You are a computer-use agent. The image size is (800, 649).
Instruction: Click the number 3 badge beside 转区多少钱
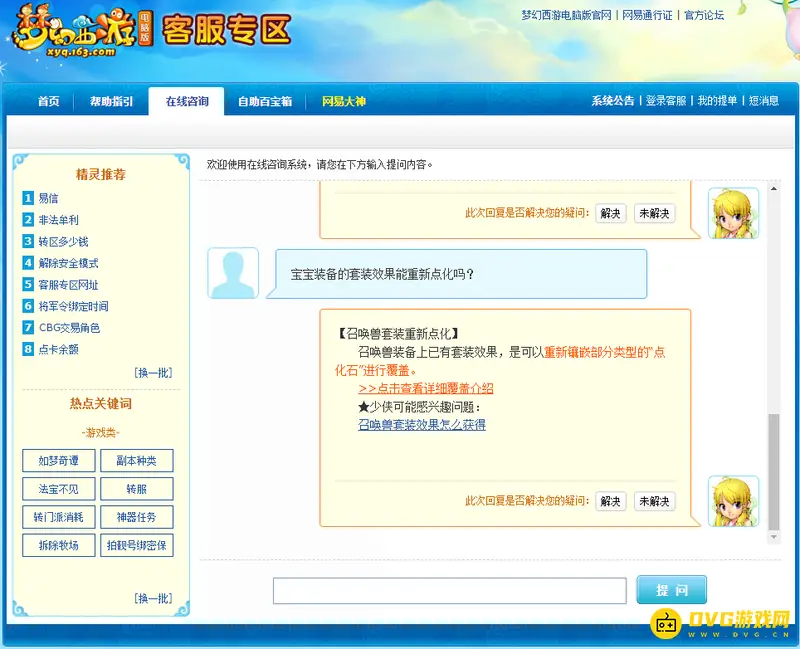tap(28, 241)
